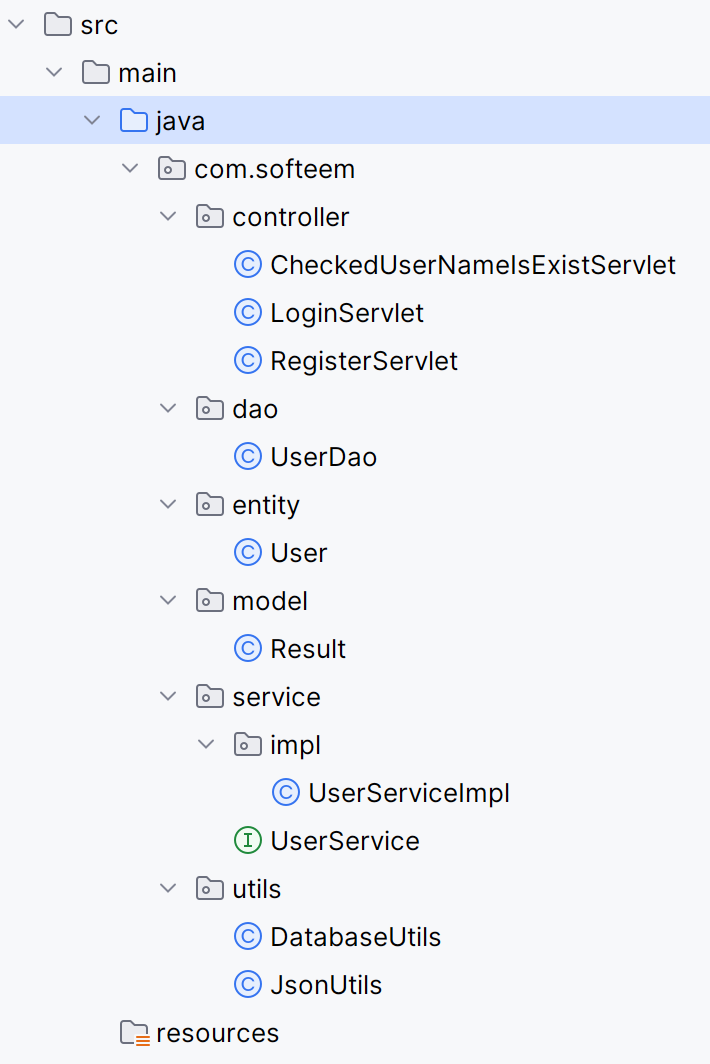Viewport: 710px width, 1064px height.
Task: Collapse the java folder
Action: 92,120
